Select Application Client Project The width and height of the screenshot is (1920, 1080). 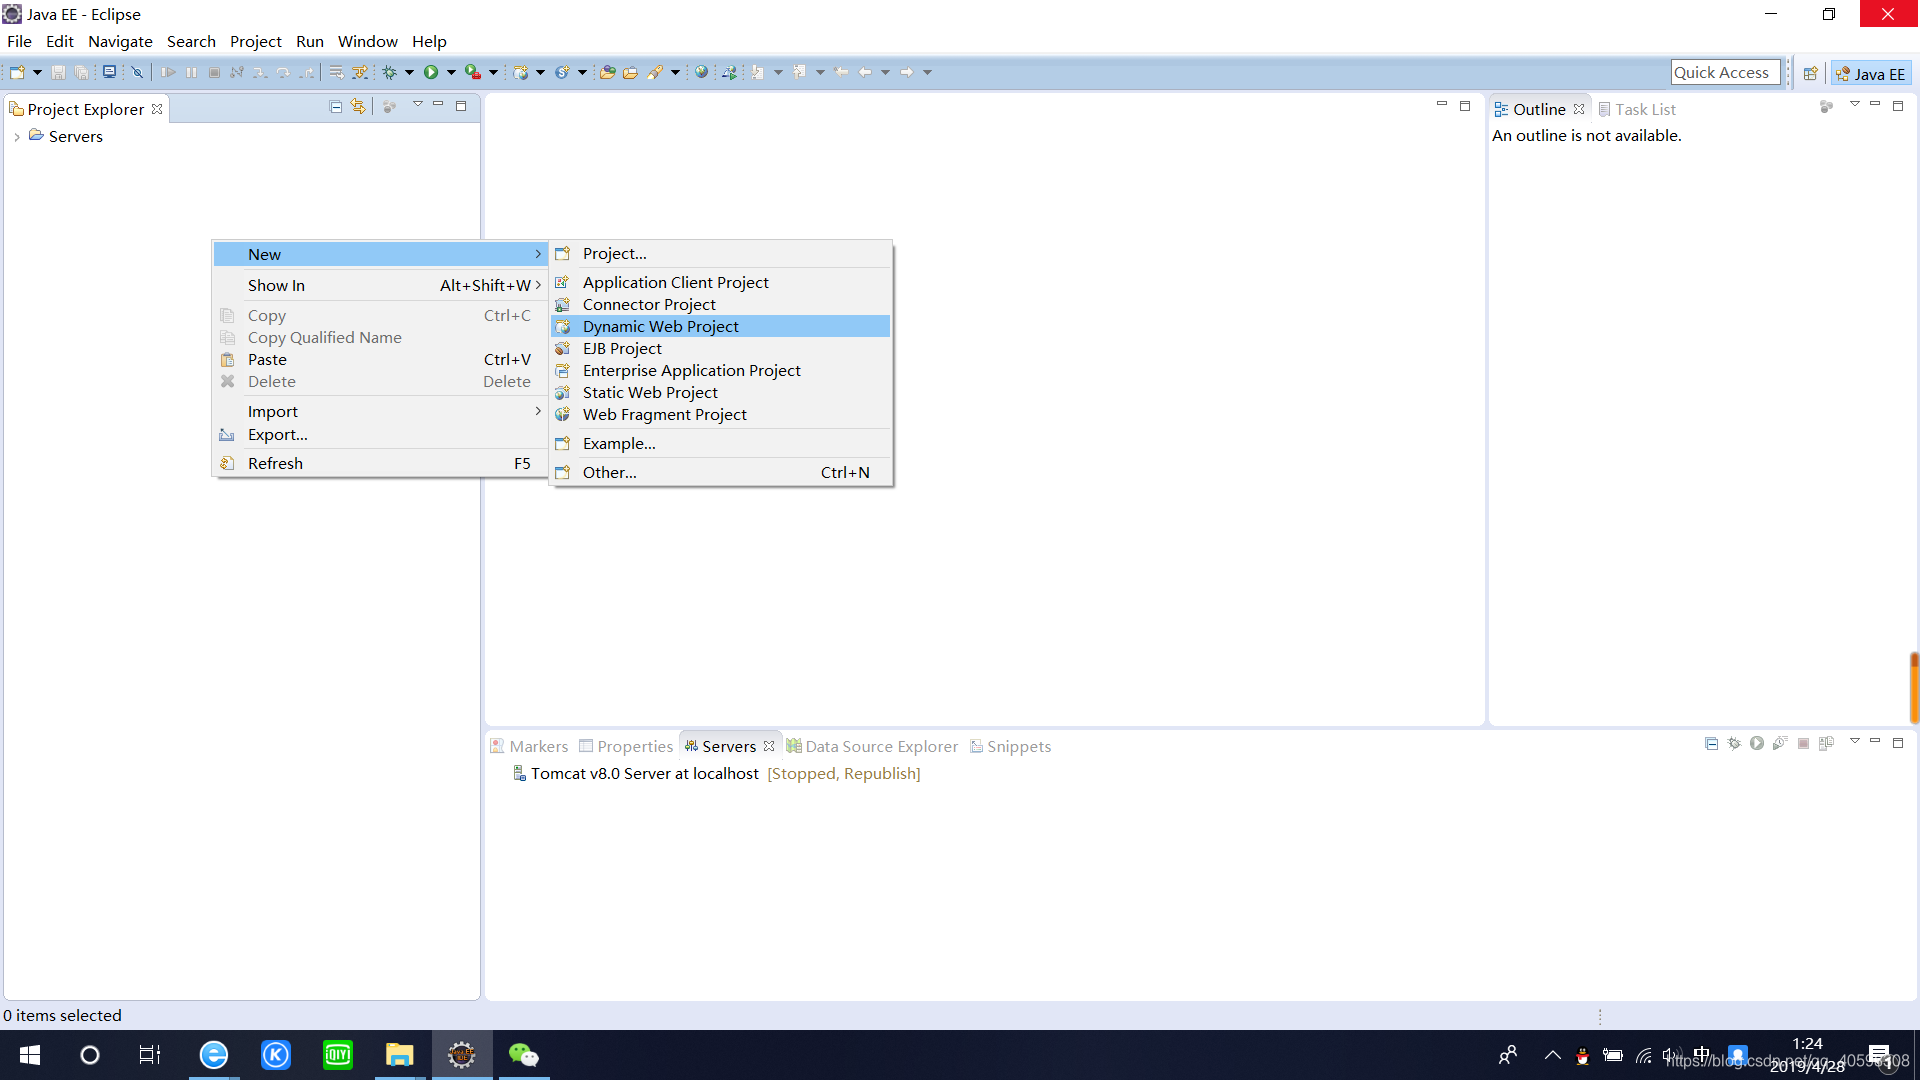721,282
